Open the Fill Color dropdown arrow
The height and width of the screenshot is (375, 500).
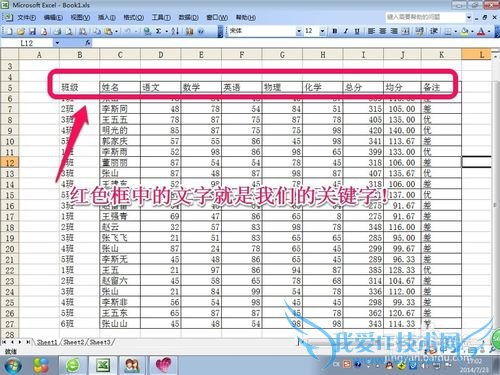(472, 32)
